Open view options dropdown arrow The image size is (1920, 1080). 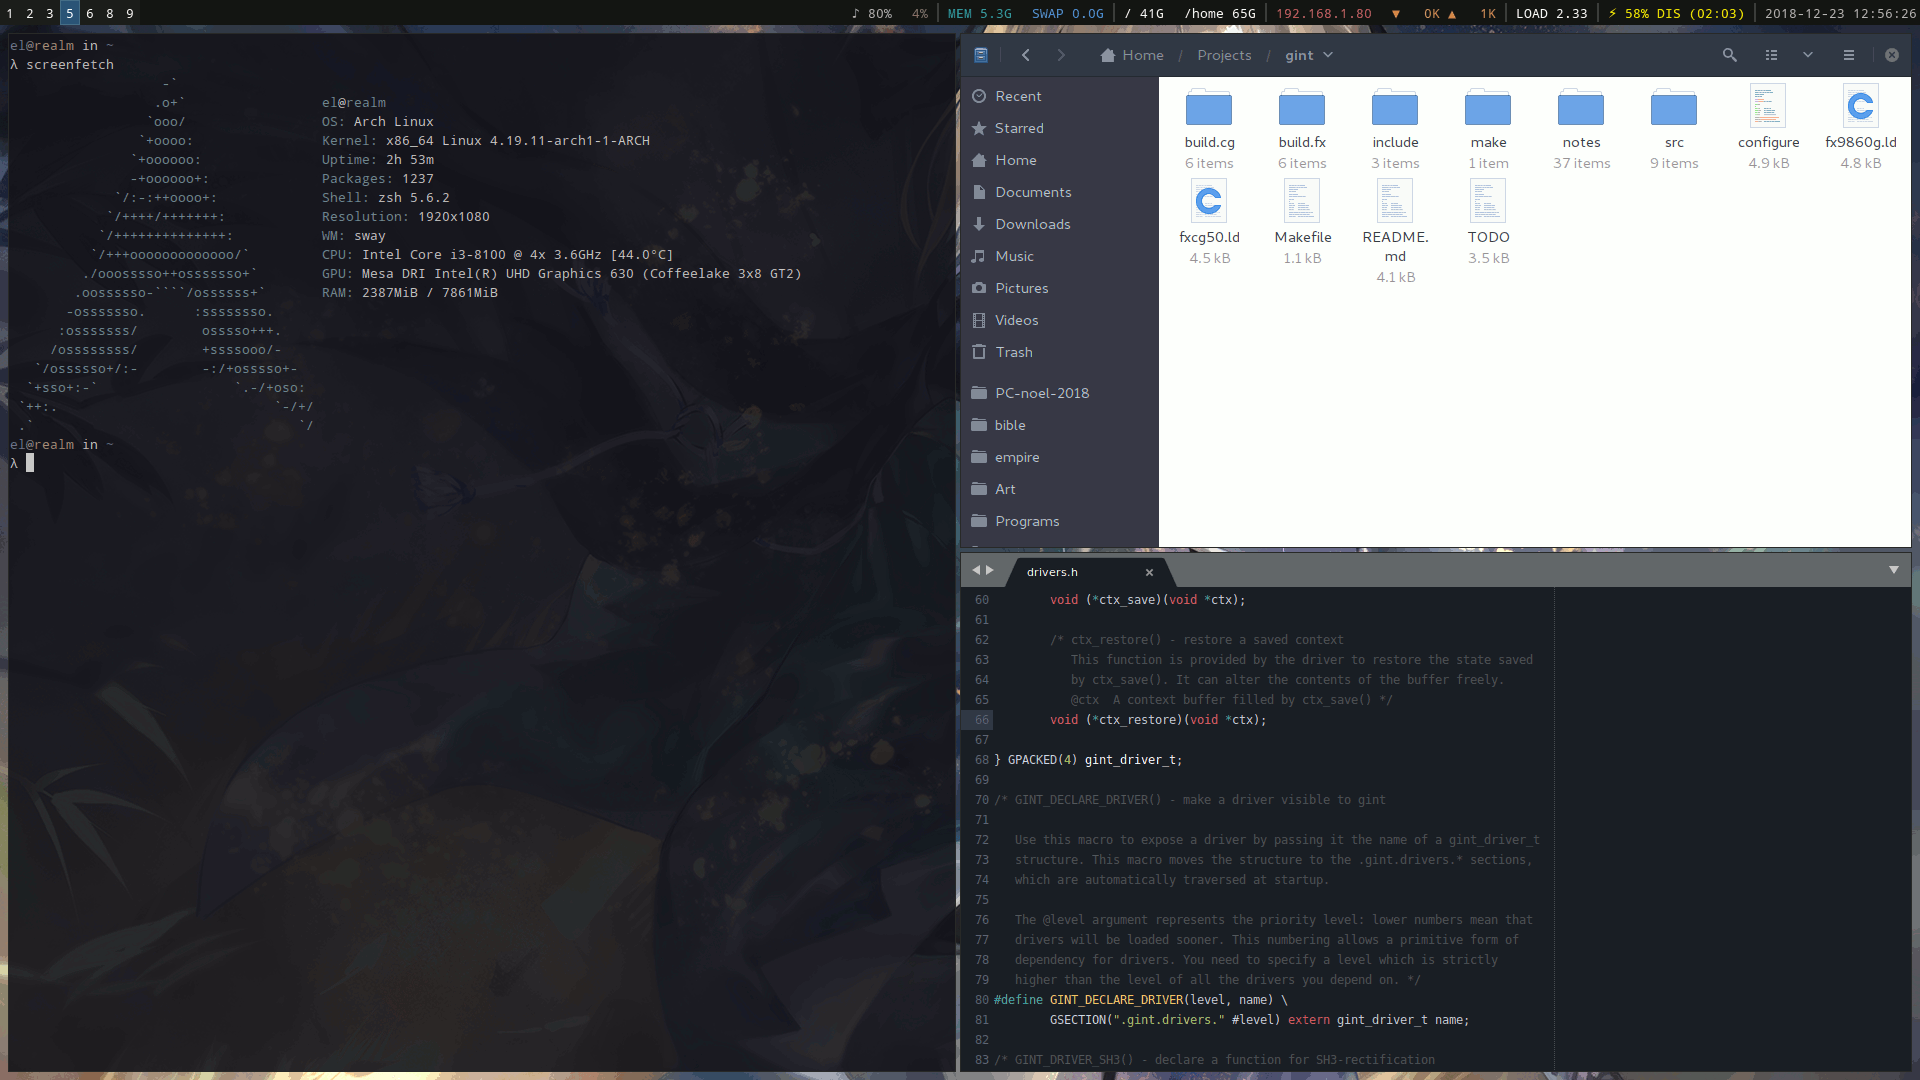(x=1808, y=55)
